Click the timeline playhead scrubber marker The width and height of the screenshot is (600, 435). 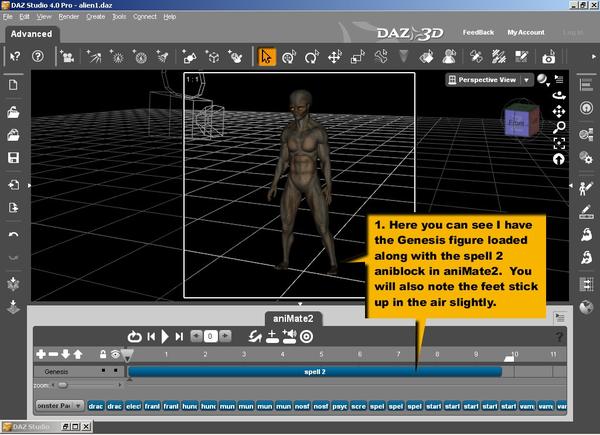tap(127, 355)
